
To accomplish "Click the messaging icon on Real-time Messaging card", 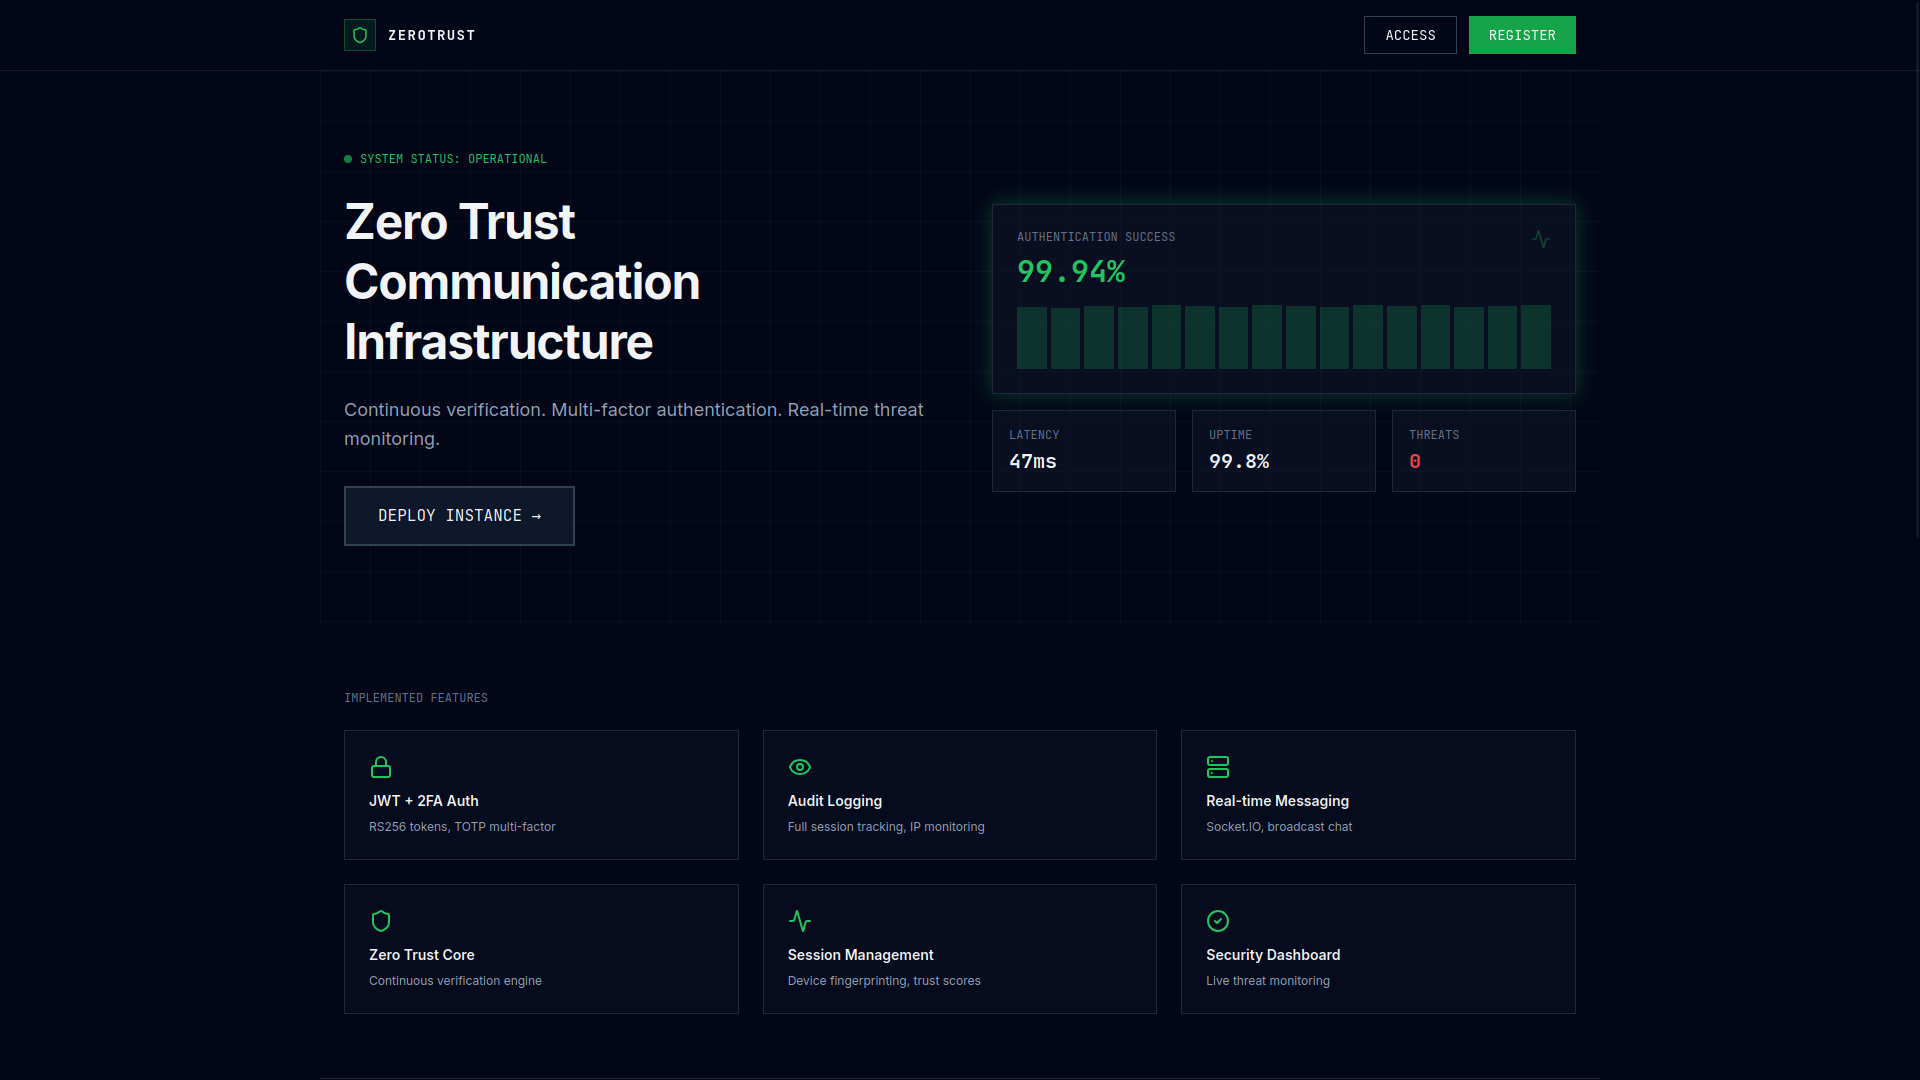I will (x=1217, y=767).
